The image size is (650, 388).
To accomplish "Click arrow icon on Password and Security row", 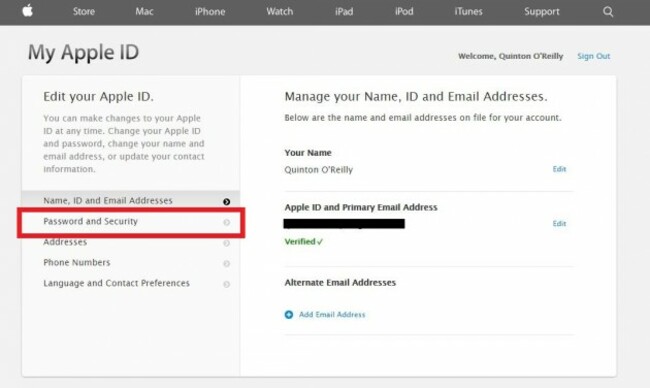I will point(226,223).
